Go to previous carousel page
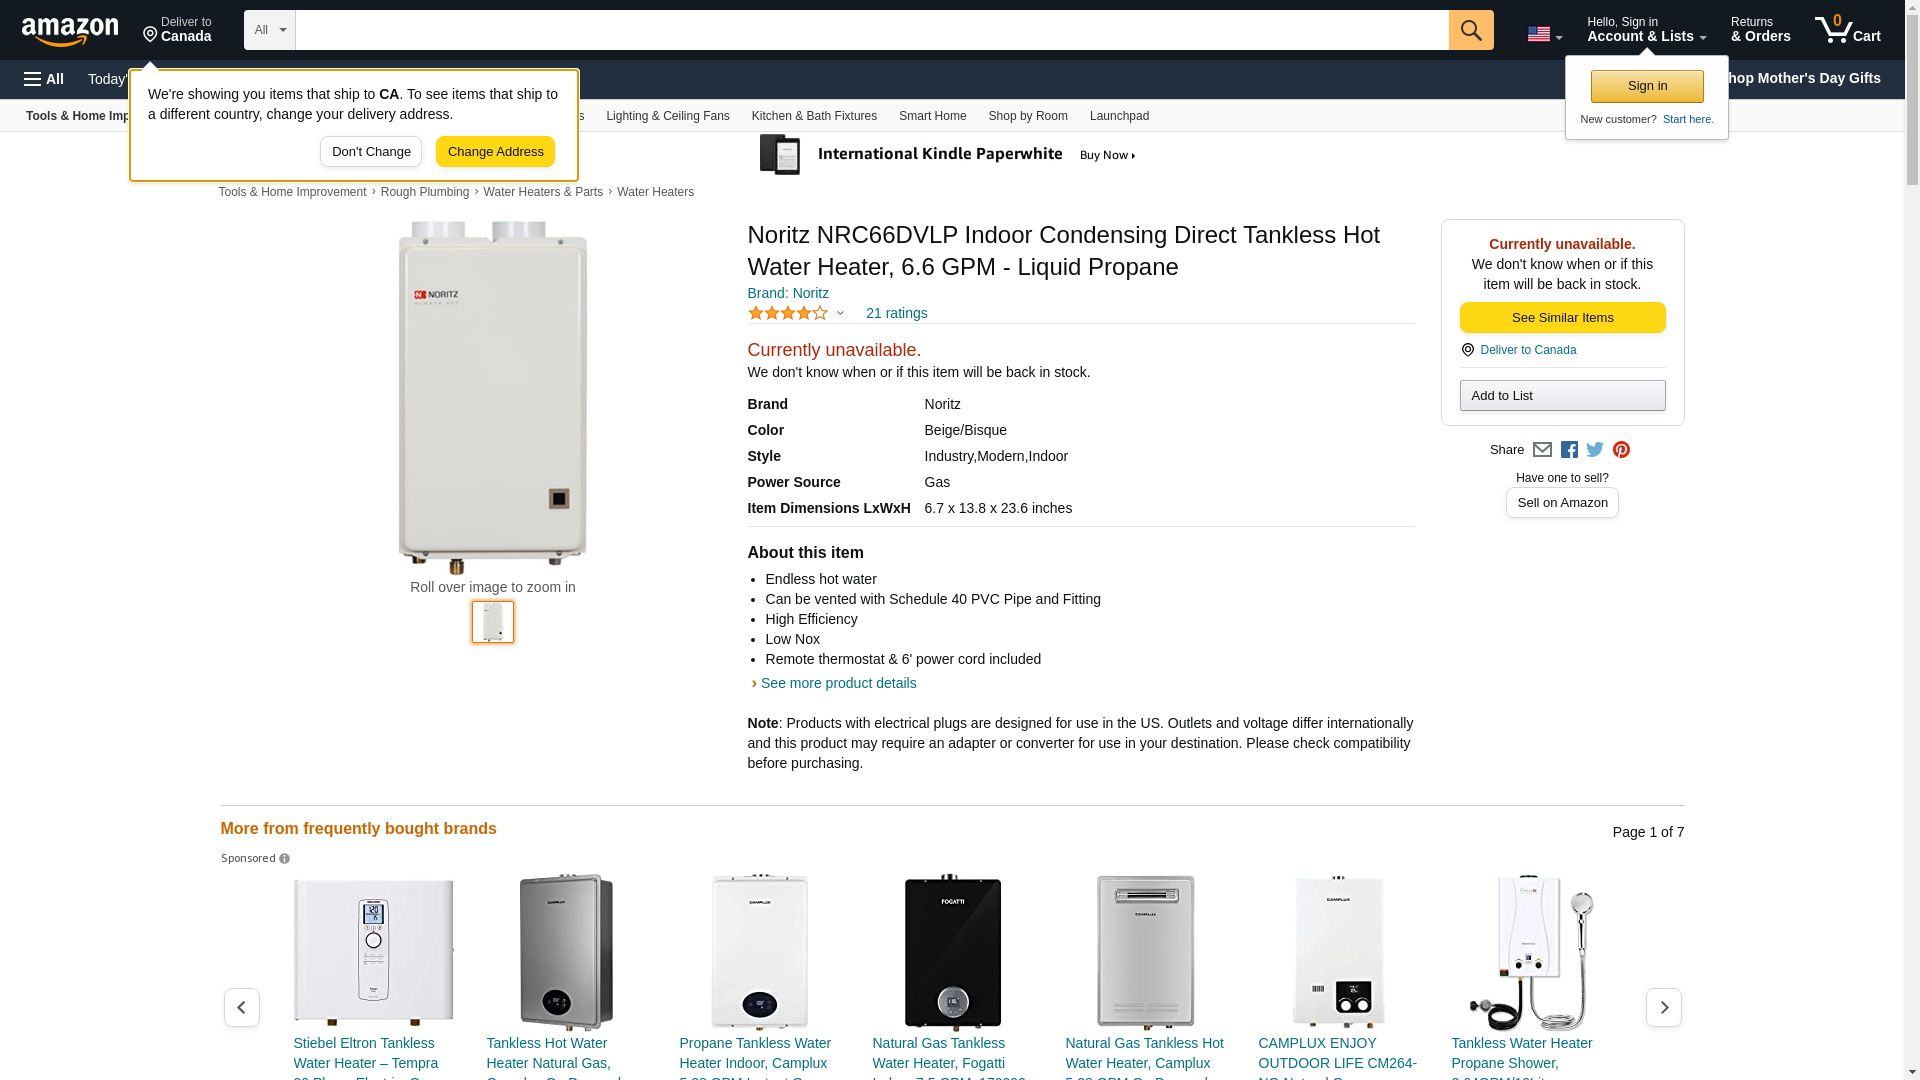The height and width of the screenshot is (1080, 1920). point(241,1007)
